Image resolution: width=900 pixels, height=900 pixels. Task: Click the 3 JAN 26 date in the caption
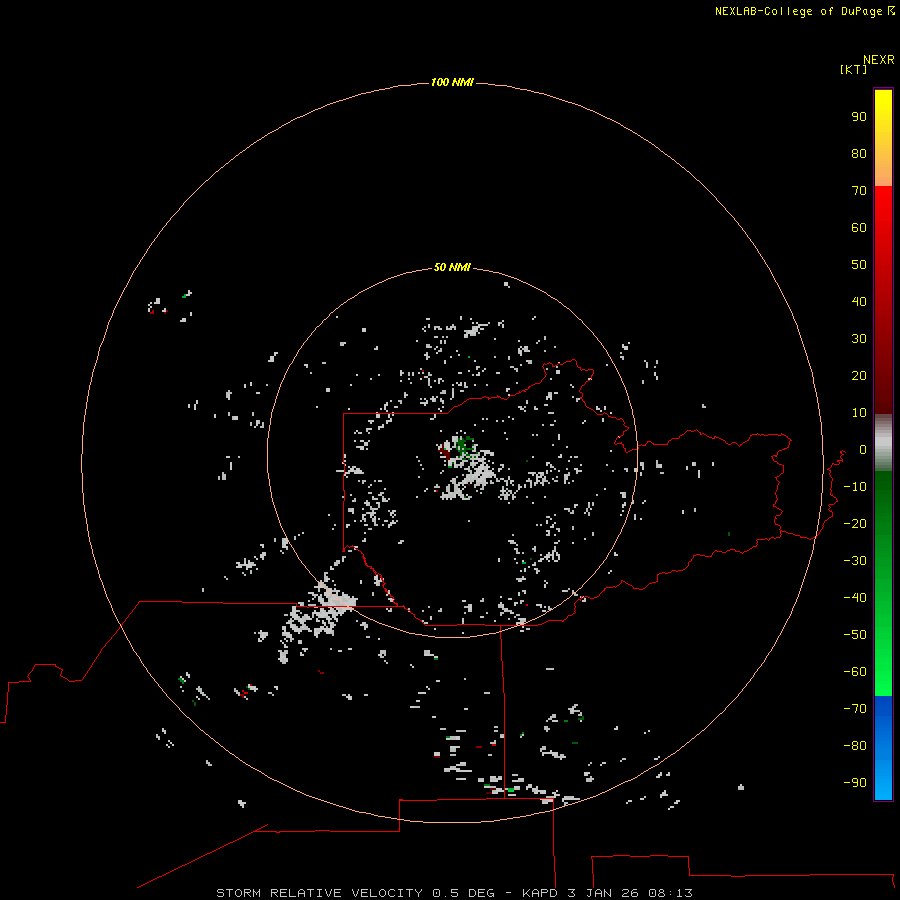[604, 893]
